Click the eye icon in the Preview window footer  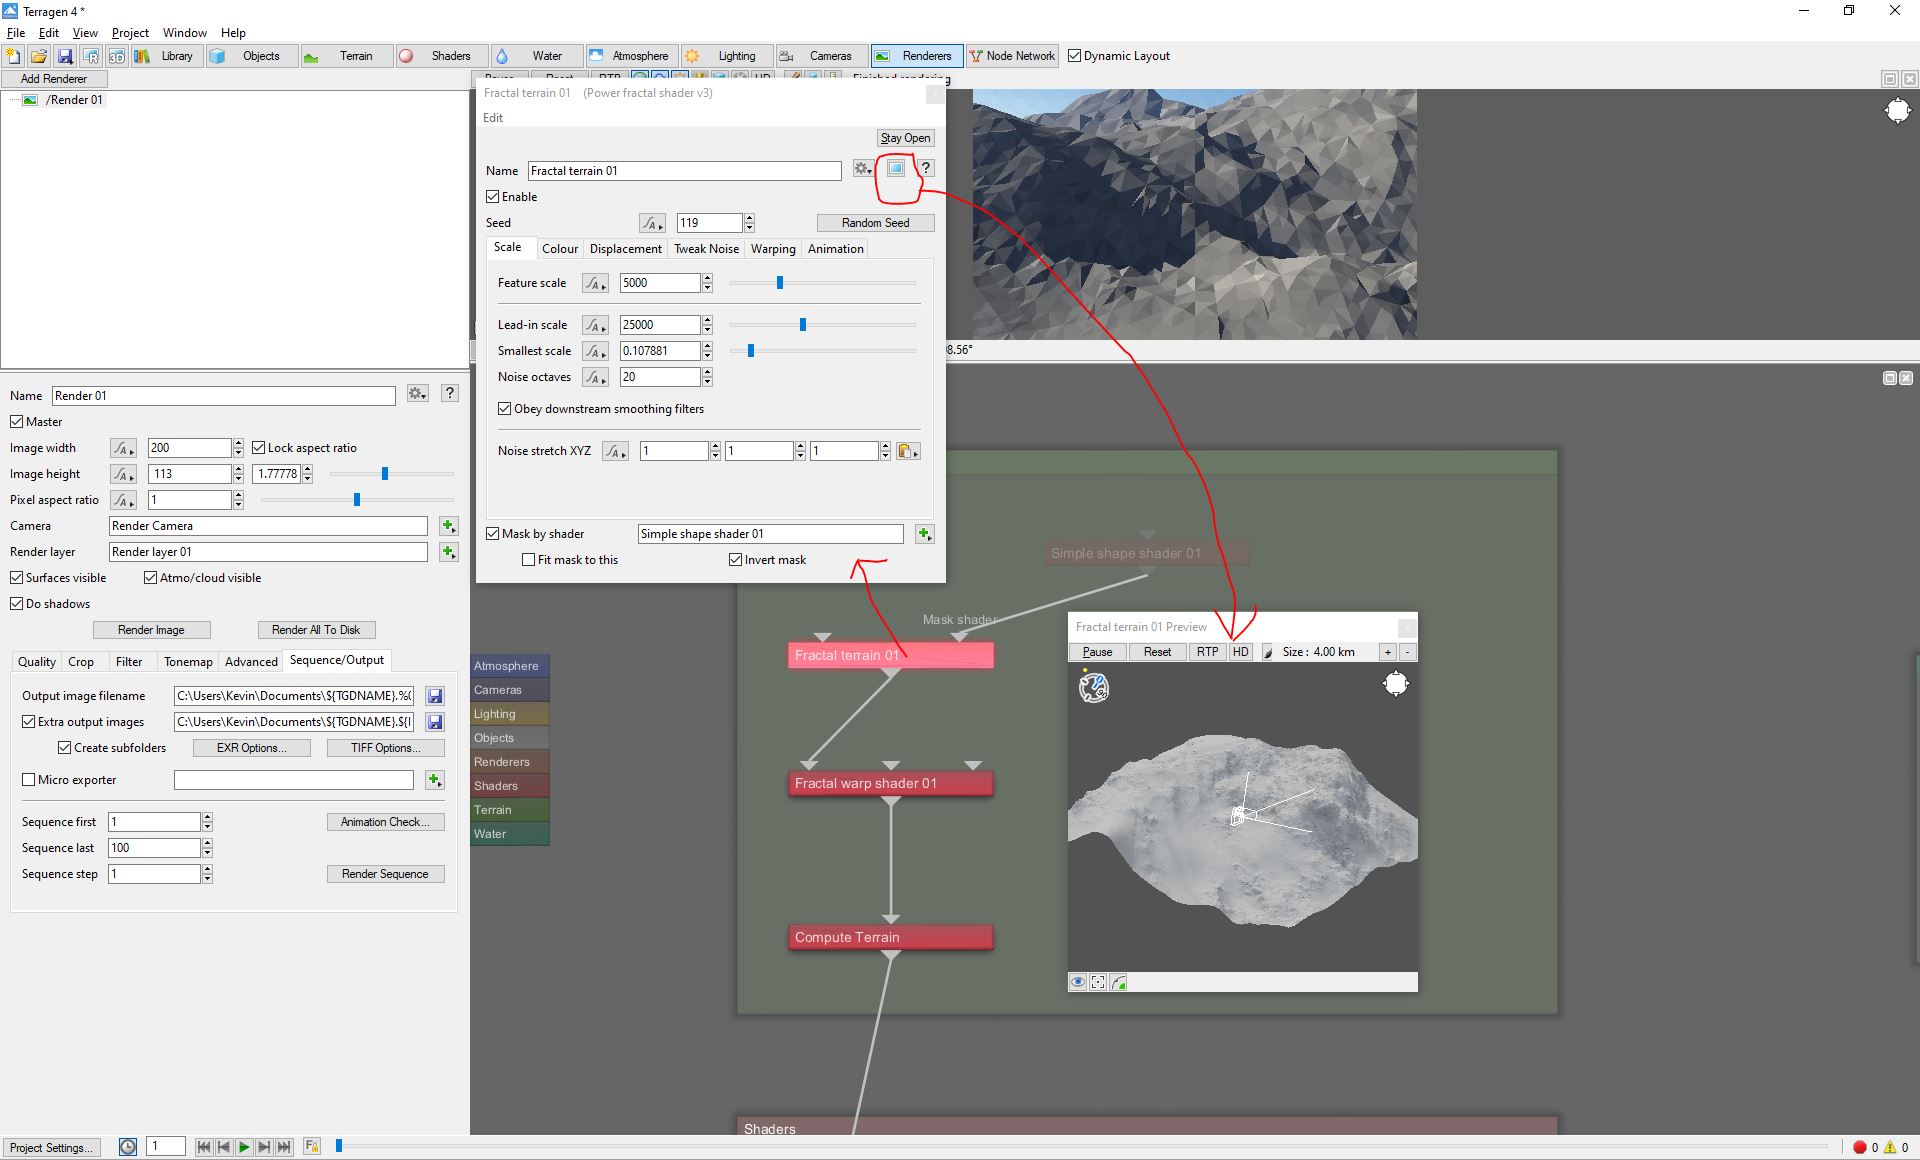[x=1078, y=983]
